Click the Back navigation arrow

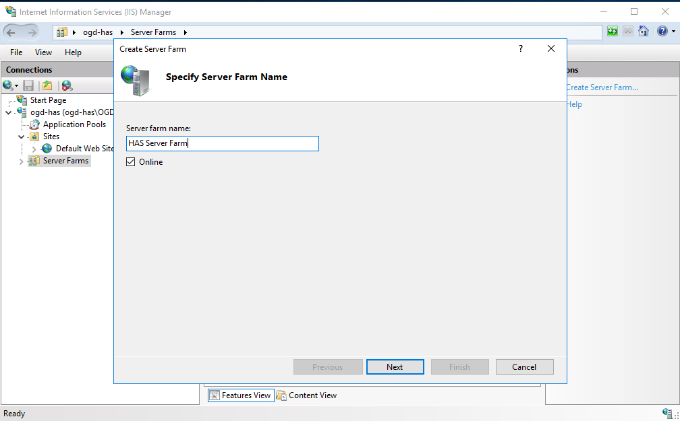pos(11,32)
